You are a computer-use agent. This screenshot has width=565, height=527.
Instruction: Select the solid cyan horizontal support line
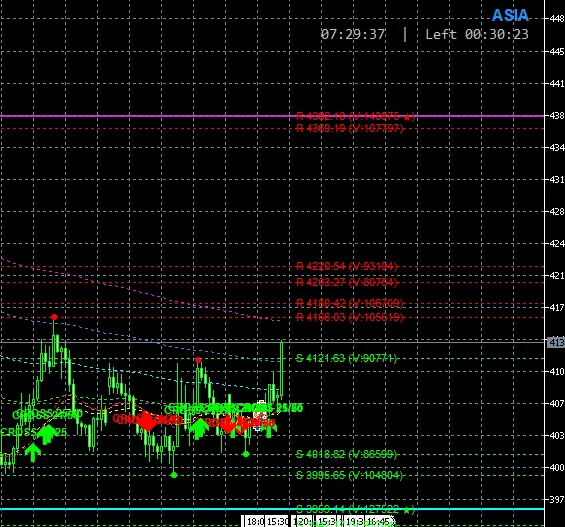(x=272, y=509)
